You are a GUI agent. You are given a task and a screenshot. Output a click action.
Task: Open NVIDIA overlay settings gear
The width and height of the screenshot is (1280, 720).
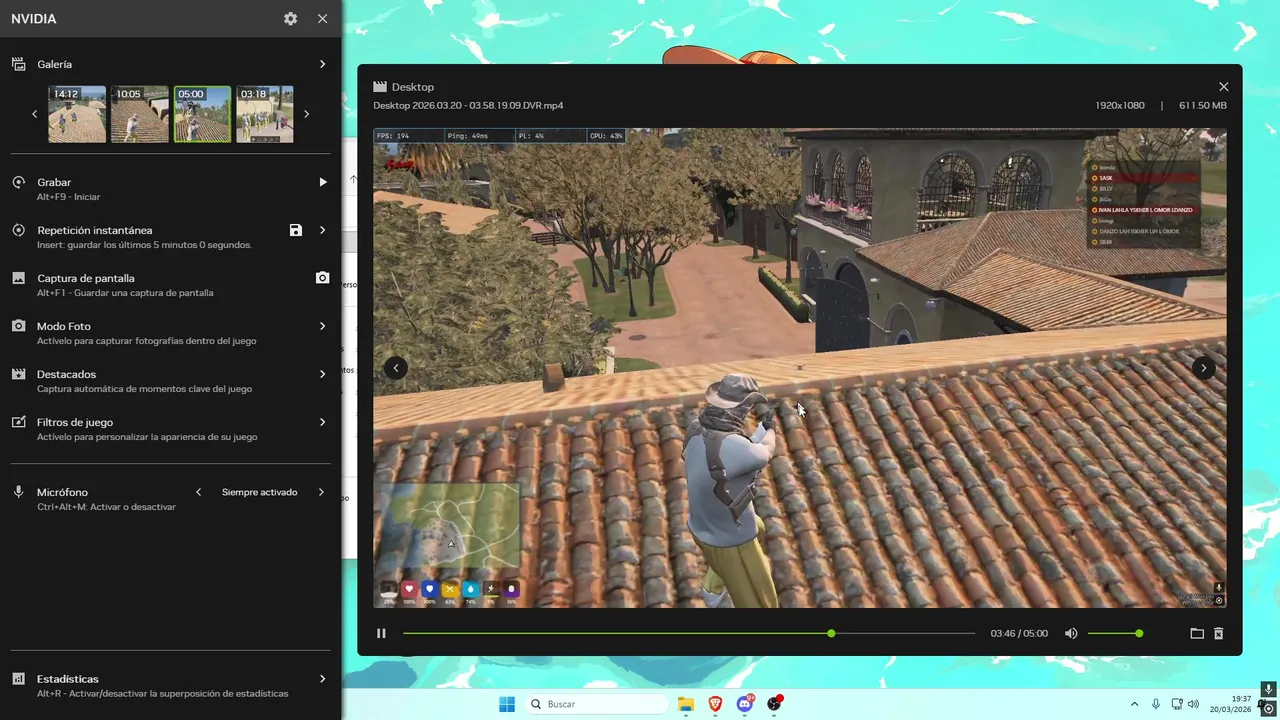[290, 19]
